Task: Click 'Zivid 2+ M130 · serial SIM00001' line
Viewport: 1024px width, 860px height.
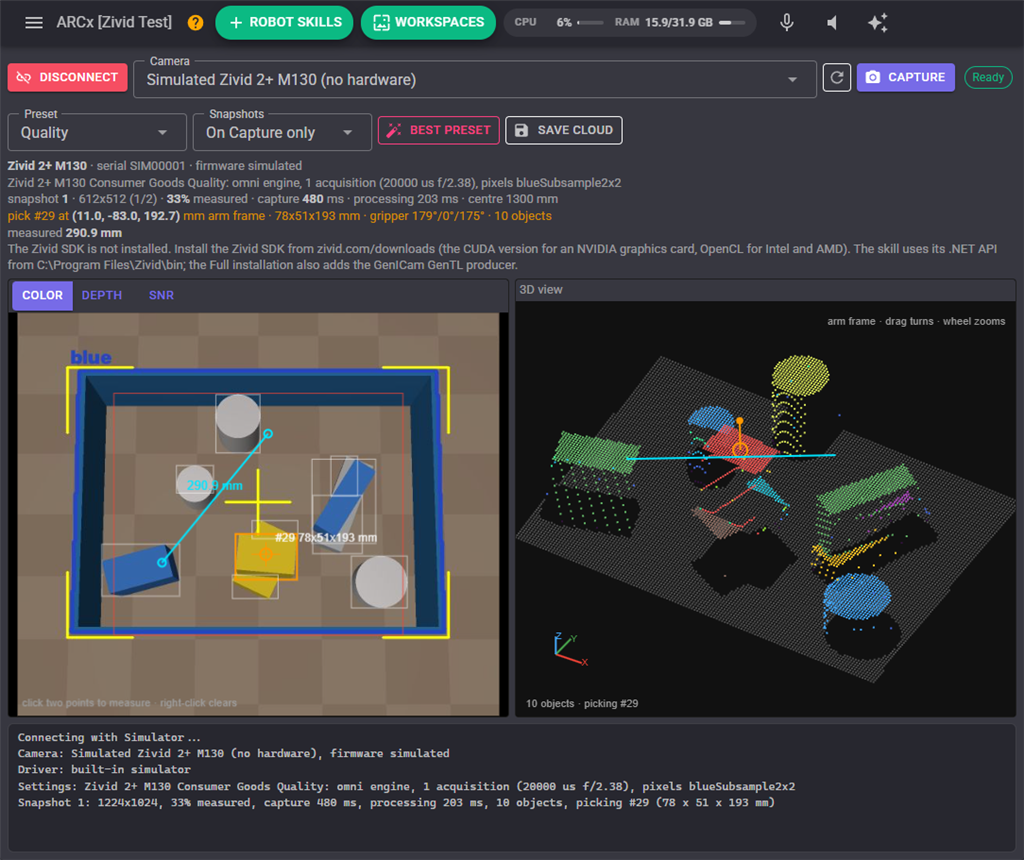Action: tap(155, 166)
